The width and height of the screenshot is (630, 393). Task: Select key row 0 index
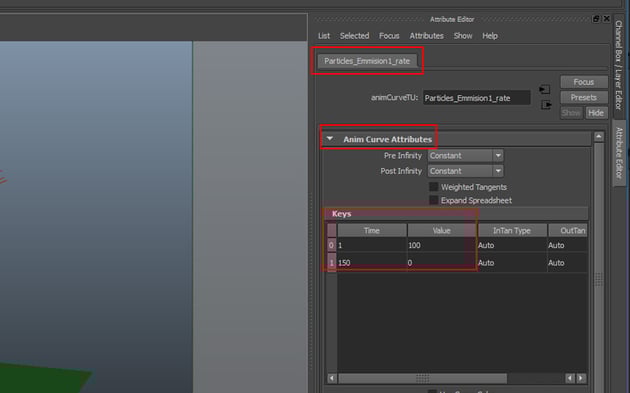[x=331, y=245]
